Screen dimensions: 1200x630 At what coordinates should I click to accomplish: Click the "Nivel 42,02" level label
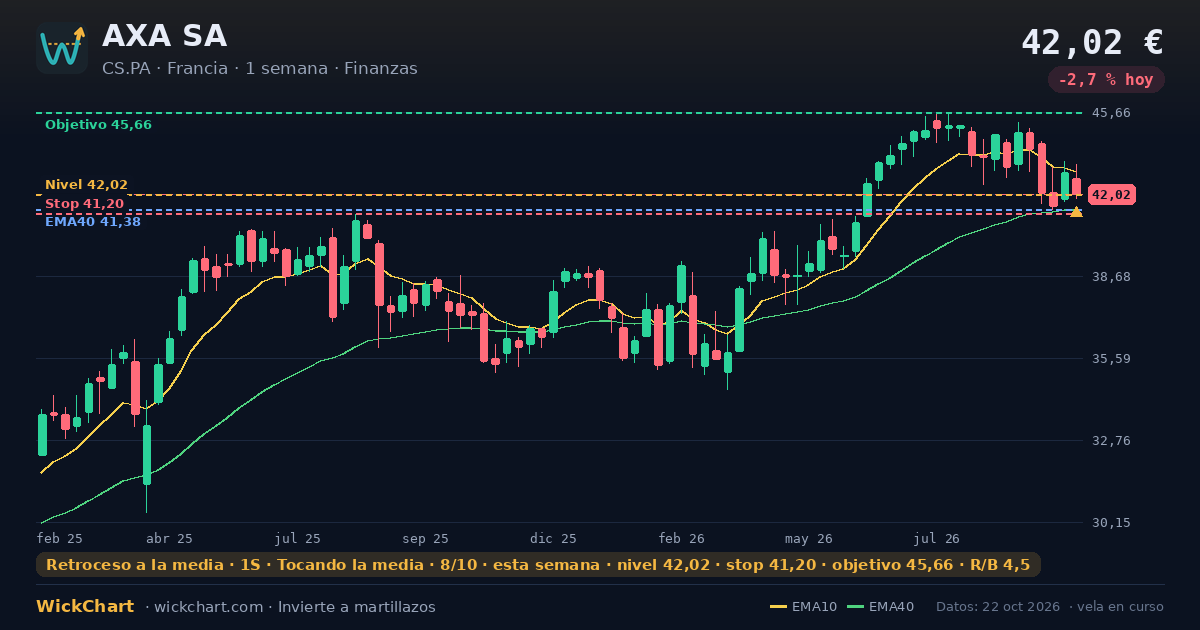(86, 185)
